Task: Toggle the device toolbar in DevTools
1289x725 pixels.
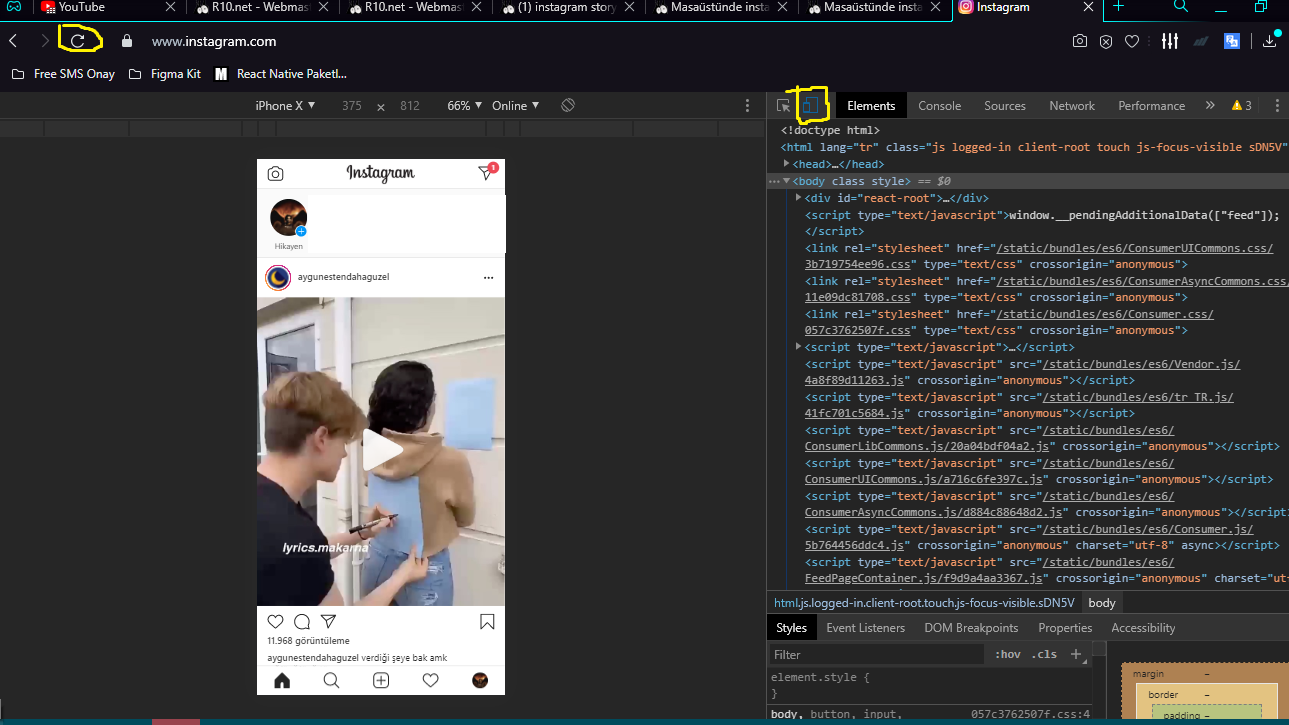Action: point(811,105)
